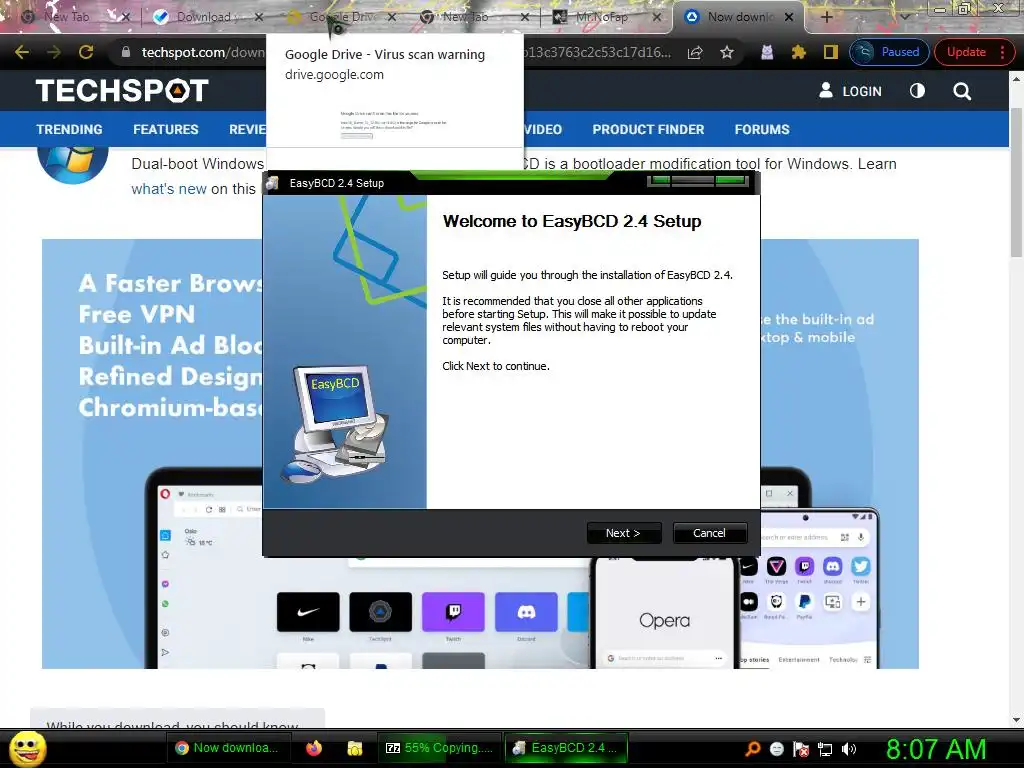Image resolution: width=1024 pixels, height=768 pixels.
Task: Open the TRENDING menu item
Action: click(x=69, y=129)
